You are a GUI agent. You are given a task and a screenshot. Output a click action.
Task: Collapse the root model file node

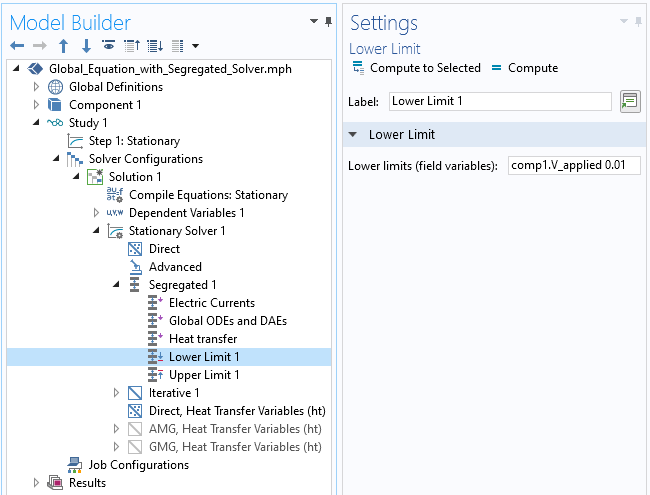coord(16,68)
